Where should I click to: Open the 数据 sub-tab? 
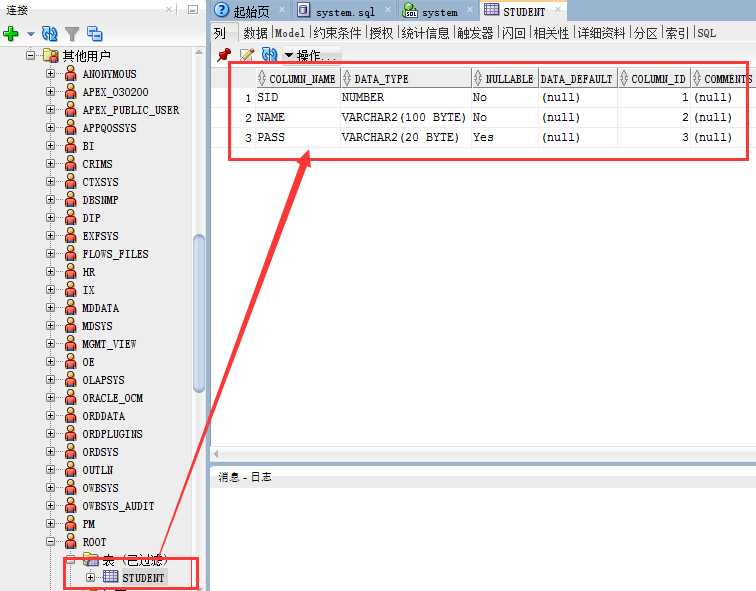[256, 33]
